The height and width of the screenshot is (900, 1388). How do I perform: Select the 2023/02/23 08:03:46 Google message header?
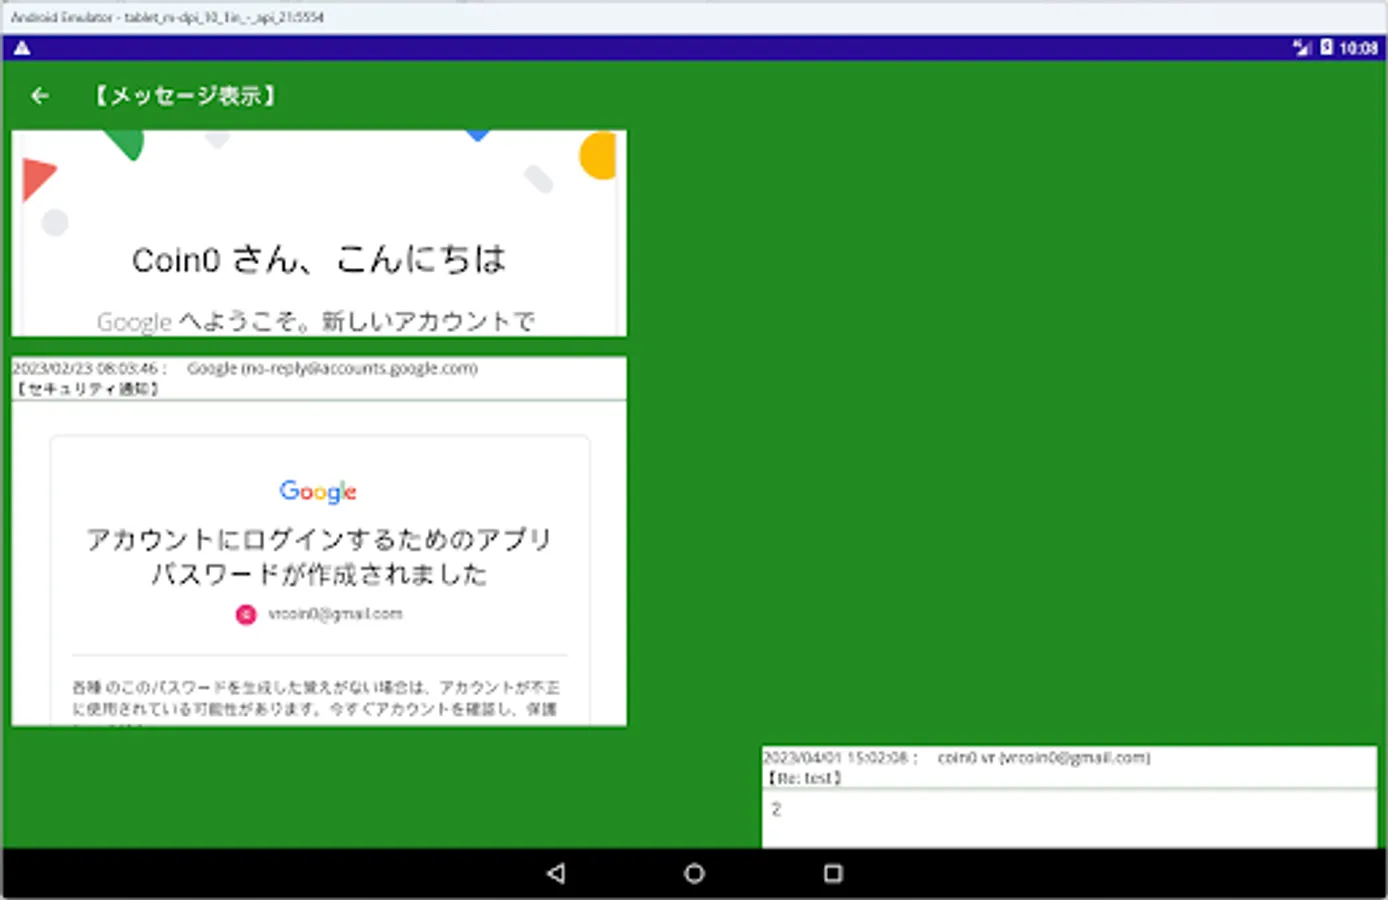245,368
